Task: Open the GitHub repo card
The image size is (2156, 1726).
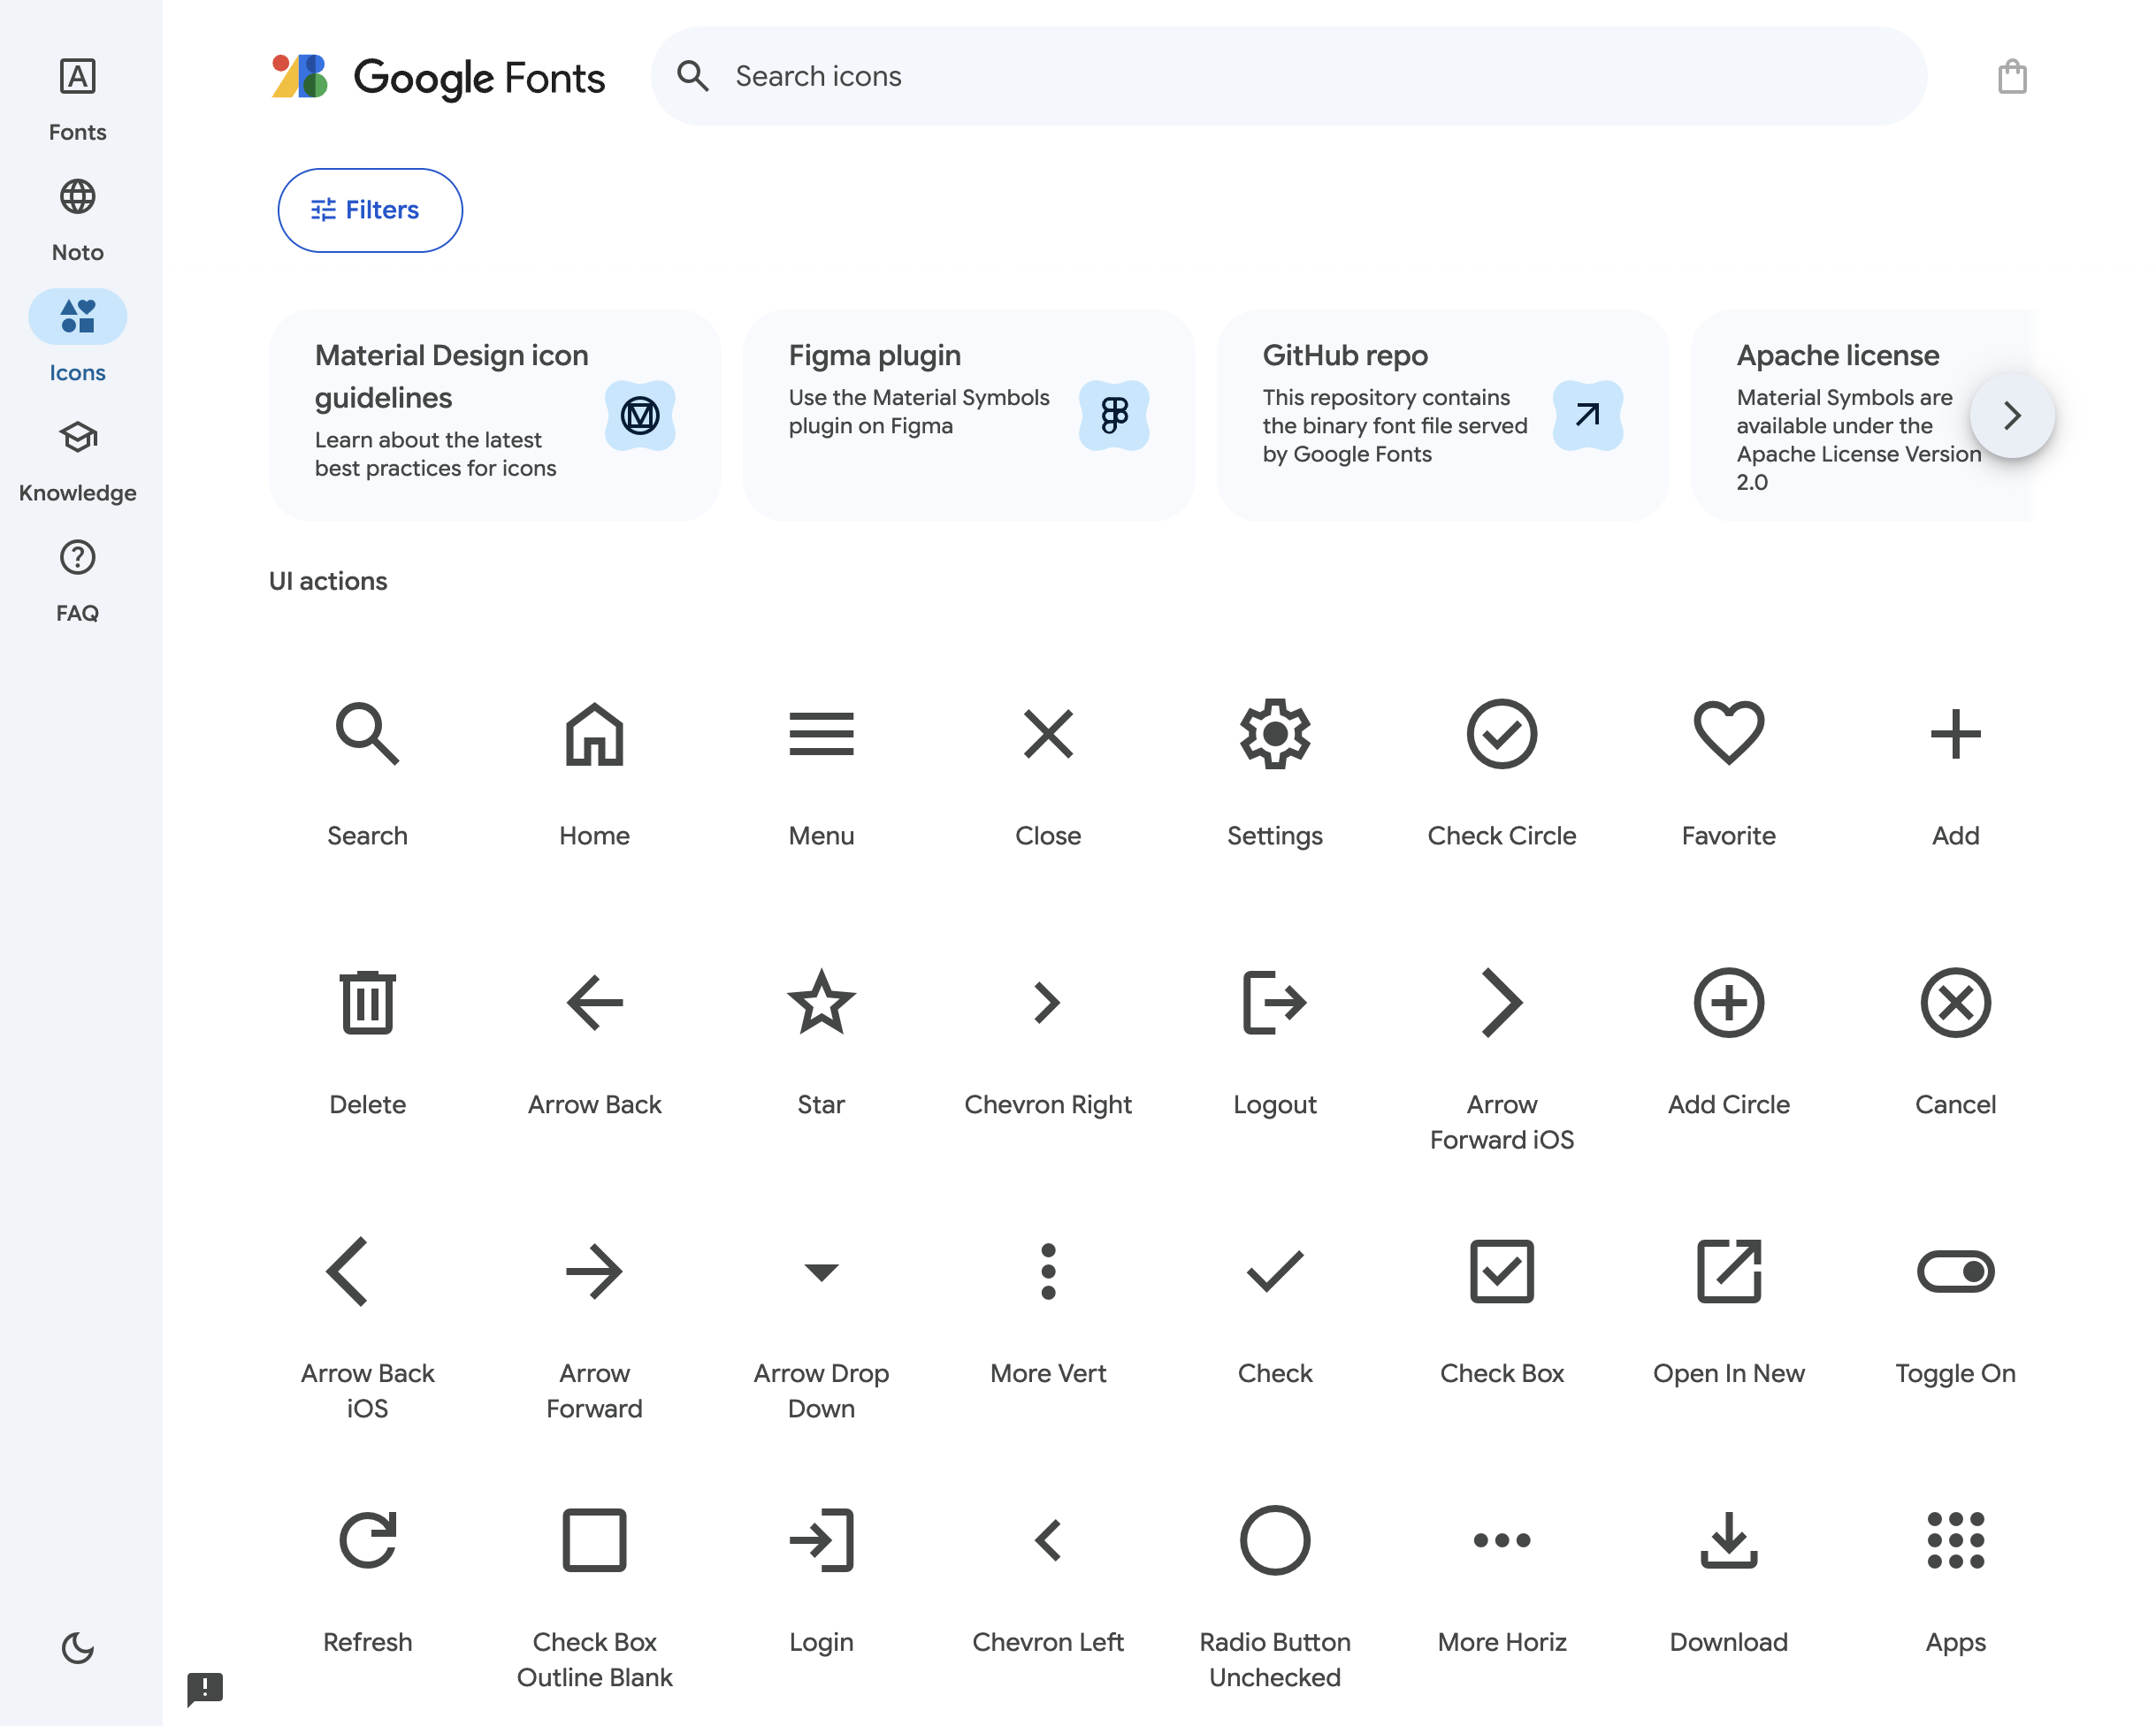Action: click(x=1443, y=415)
